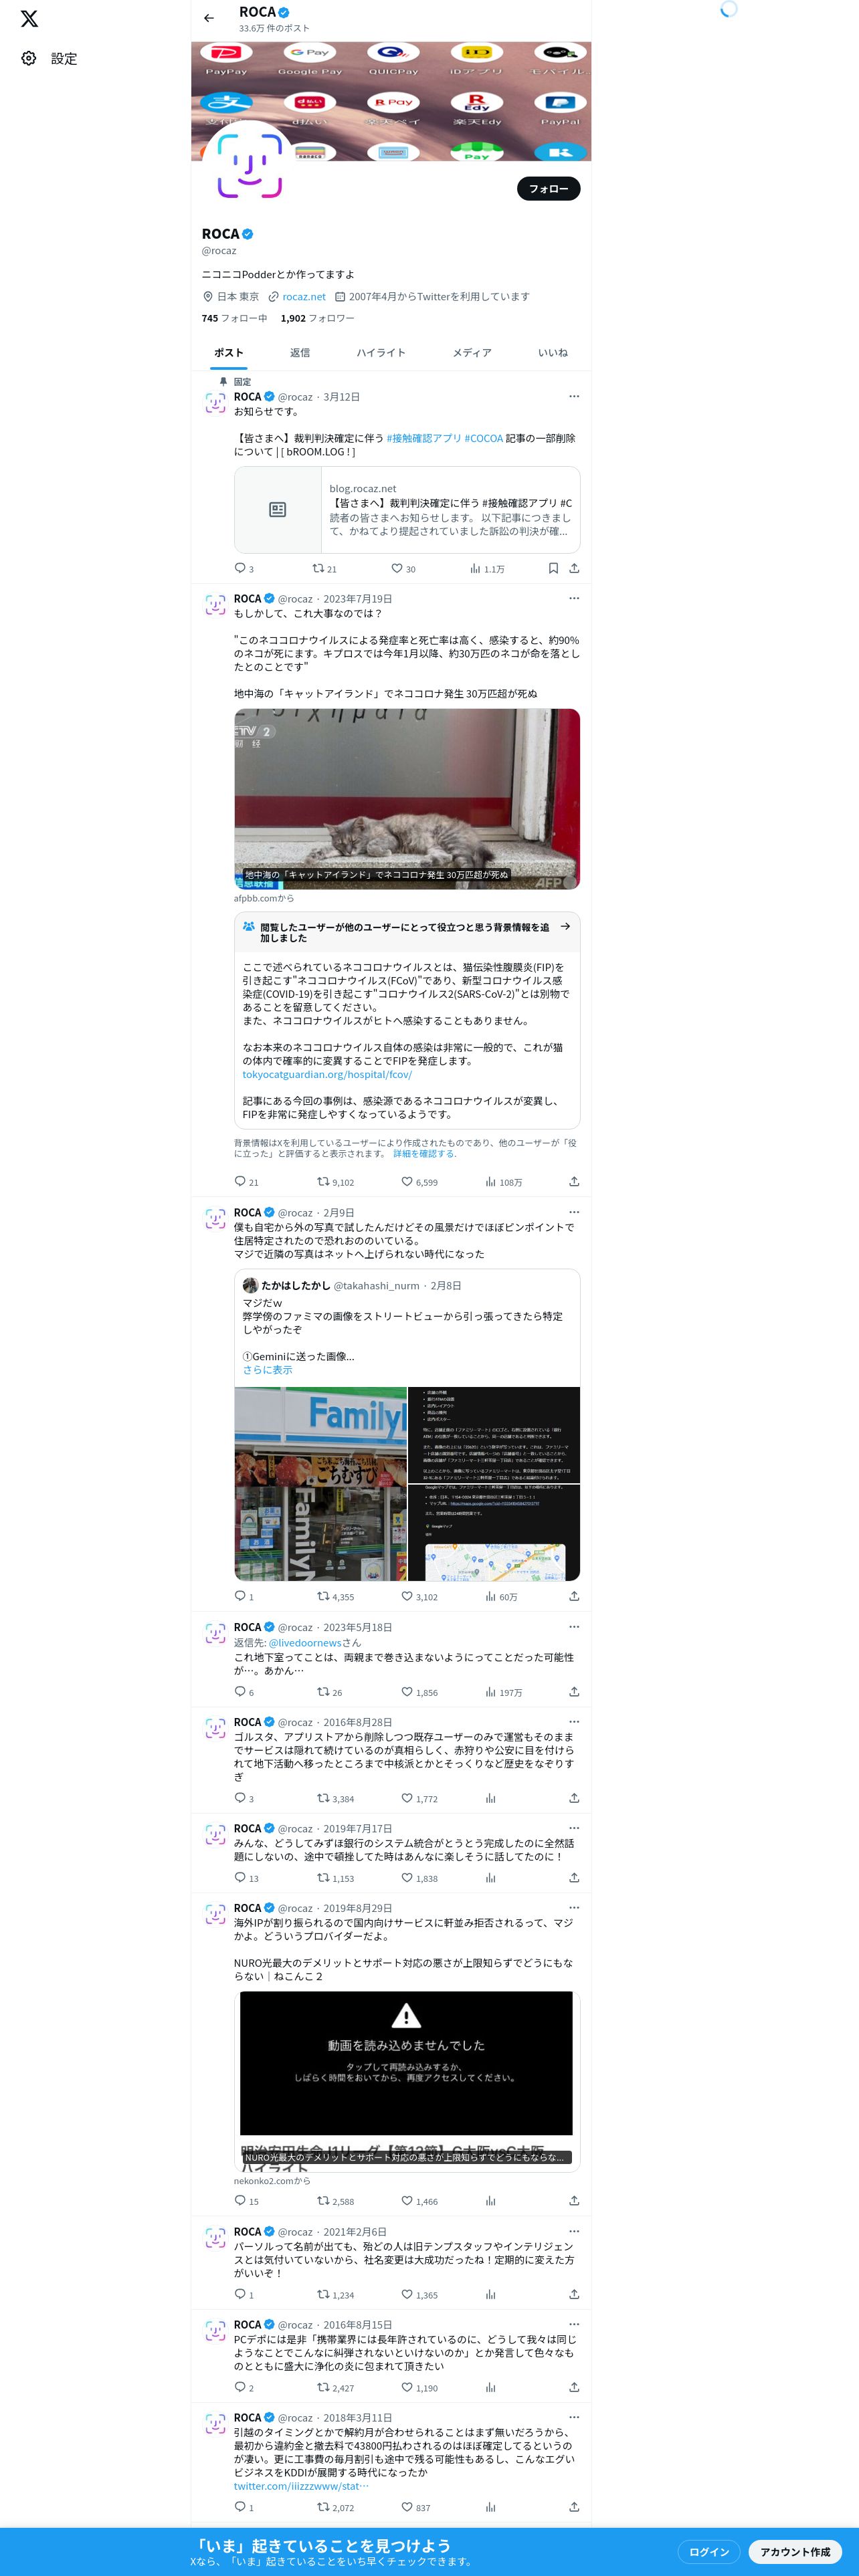Open more menu on 2016年8月15日 post
This screenshot has width=859, height=2576.
coord(574,2324)
